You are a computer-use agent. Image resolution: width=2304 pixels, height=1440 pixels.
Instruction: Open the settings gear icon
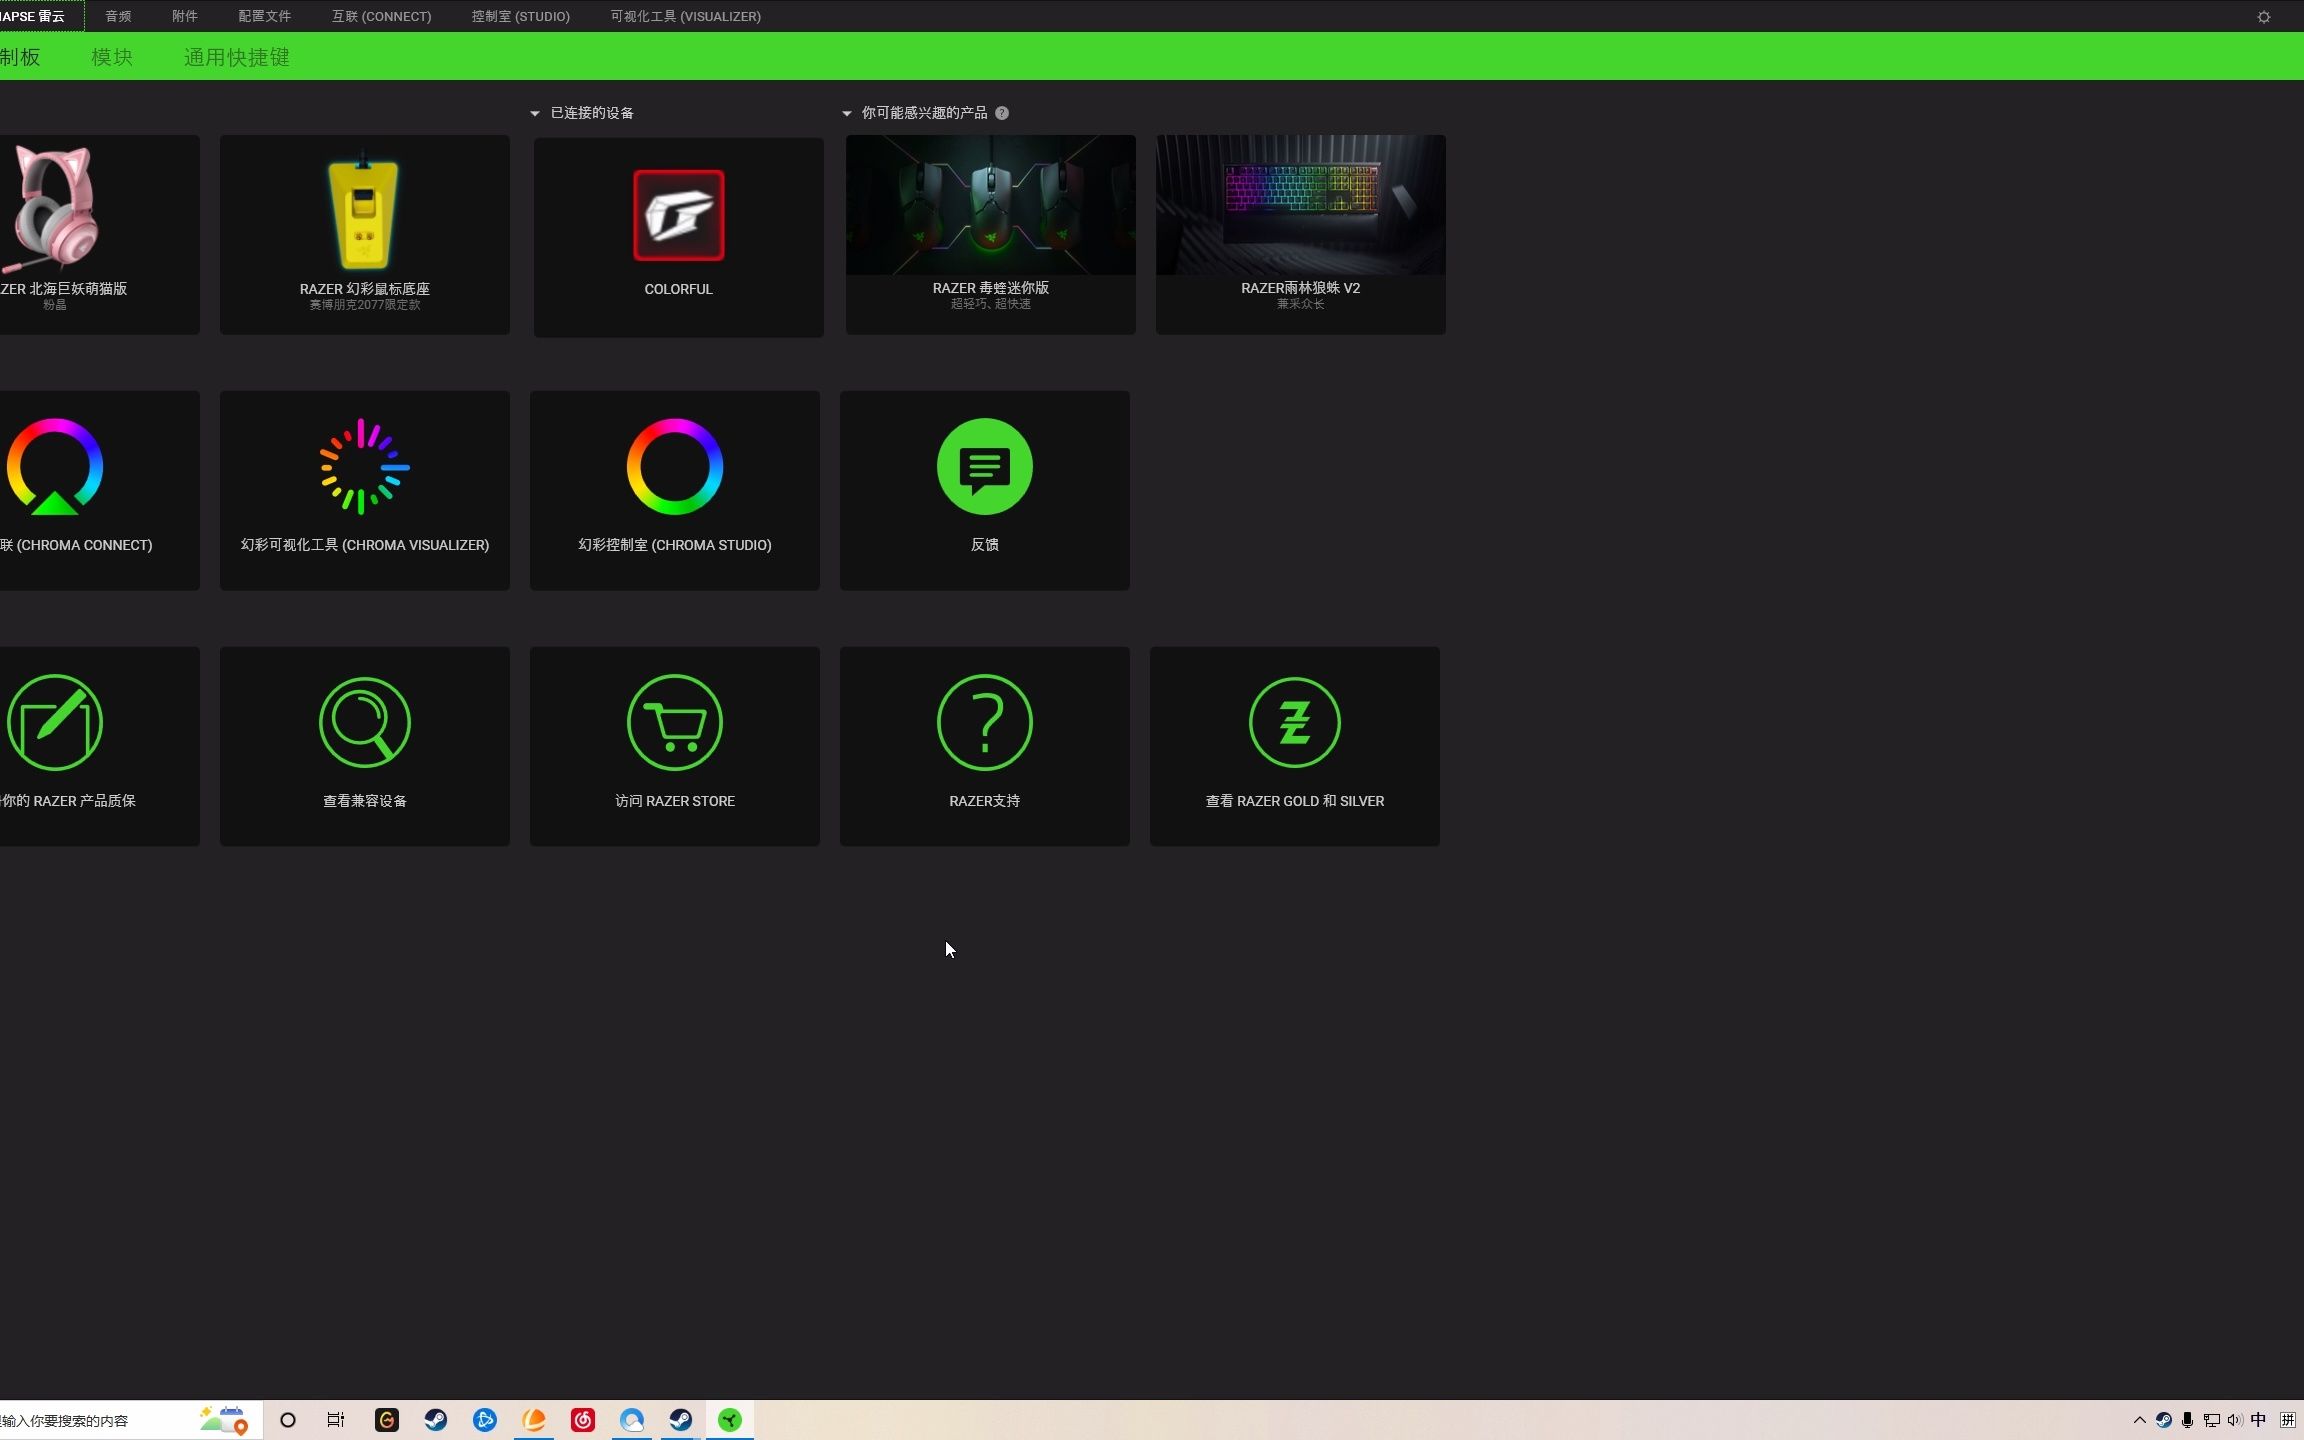point(2264,17)
